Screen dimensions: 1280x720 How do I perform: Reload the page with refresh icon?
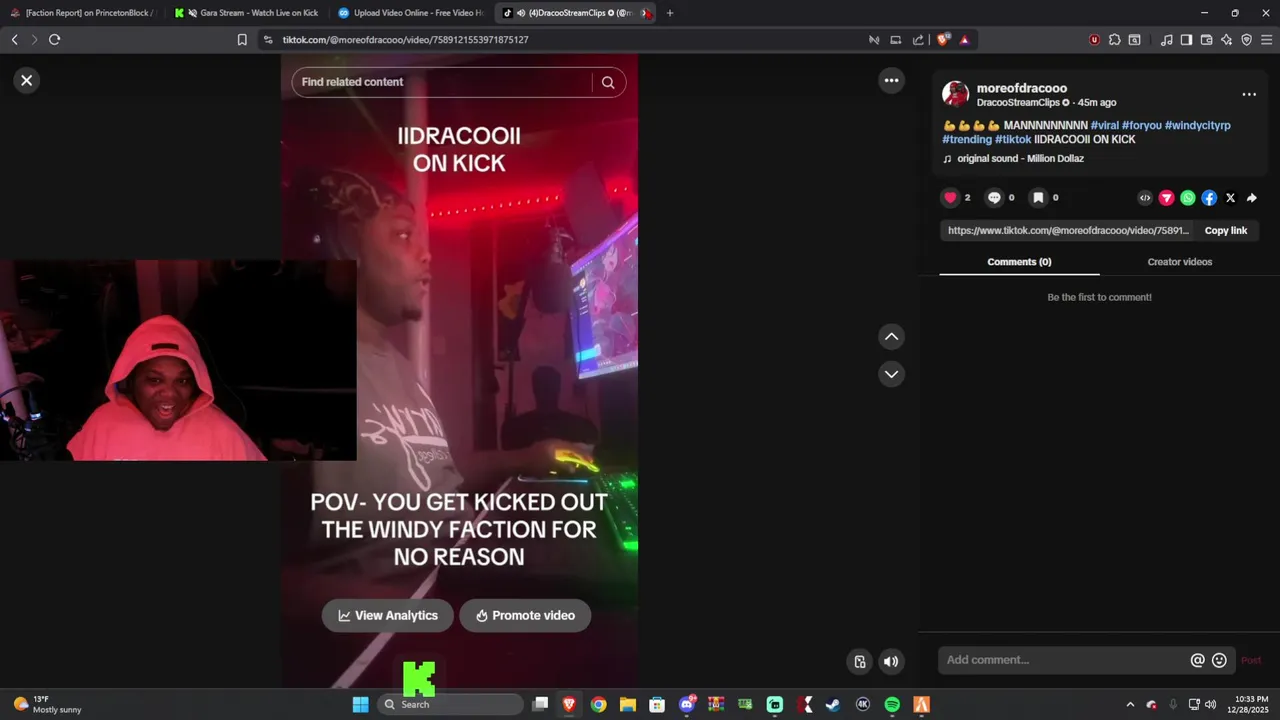click(54, 40)
